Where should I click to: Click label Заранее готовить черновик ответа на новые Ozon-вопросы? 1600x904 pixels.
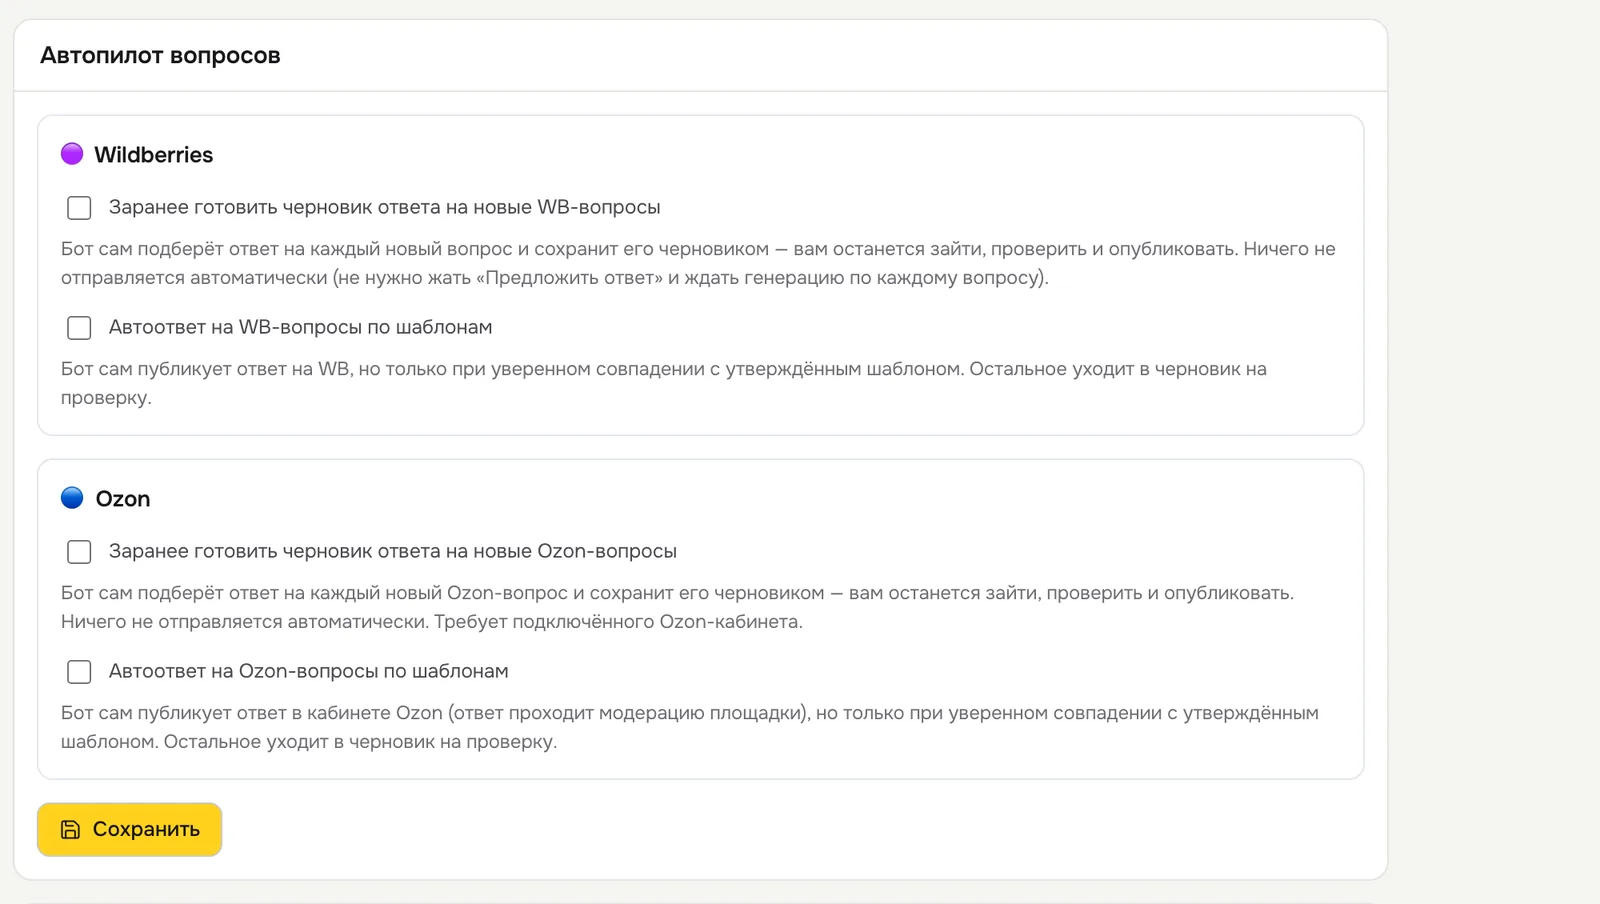pyautogui.click(x=393, y=551)
